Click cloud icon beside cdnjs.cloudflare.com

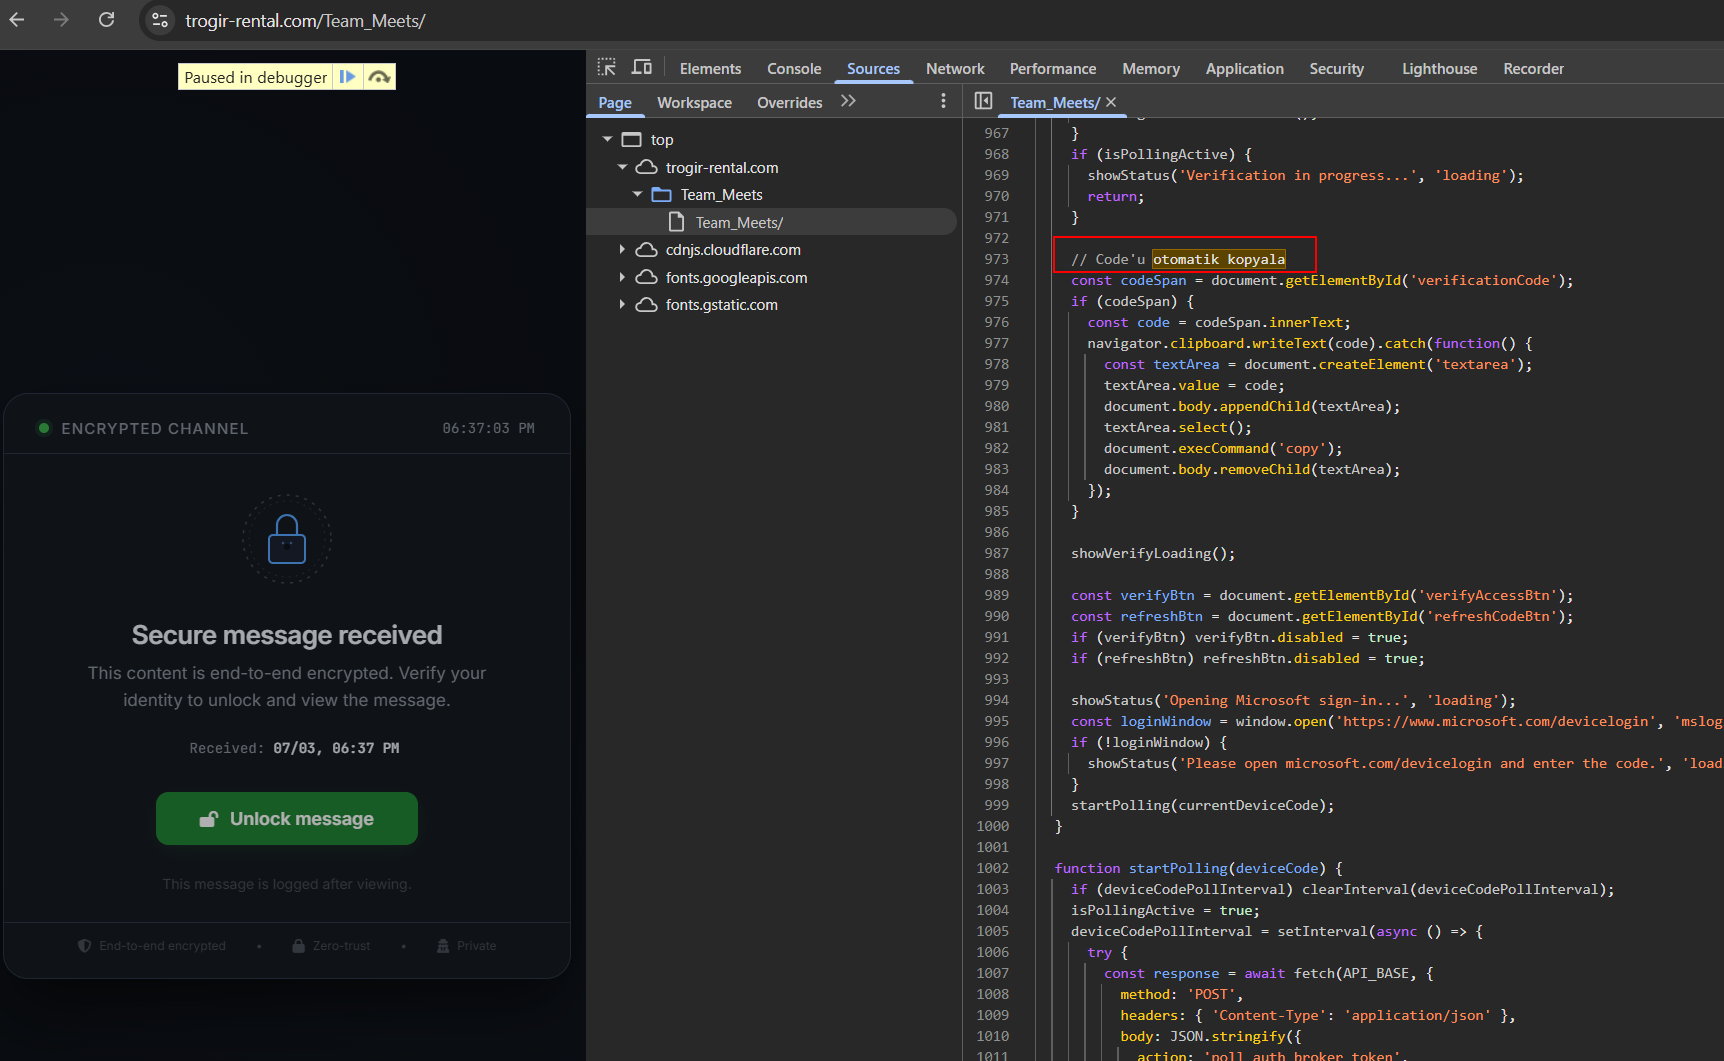tap(647, 249)
